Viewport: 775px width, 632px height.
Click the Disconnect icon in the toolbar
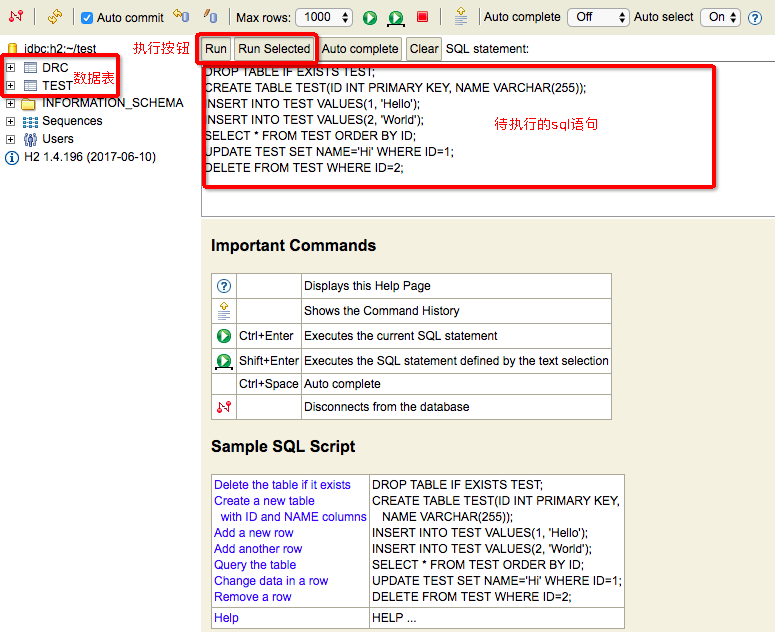point(16,16)
